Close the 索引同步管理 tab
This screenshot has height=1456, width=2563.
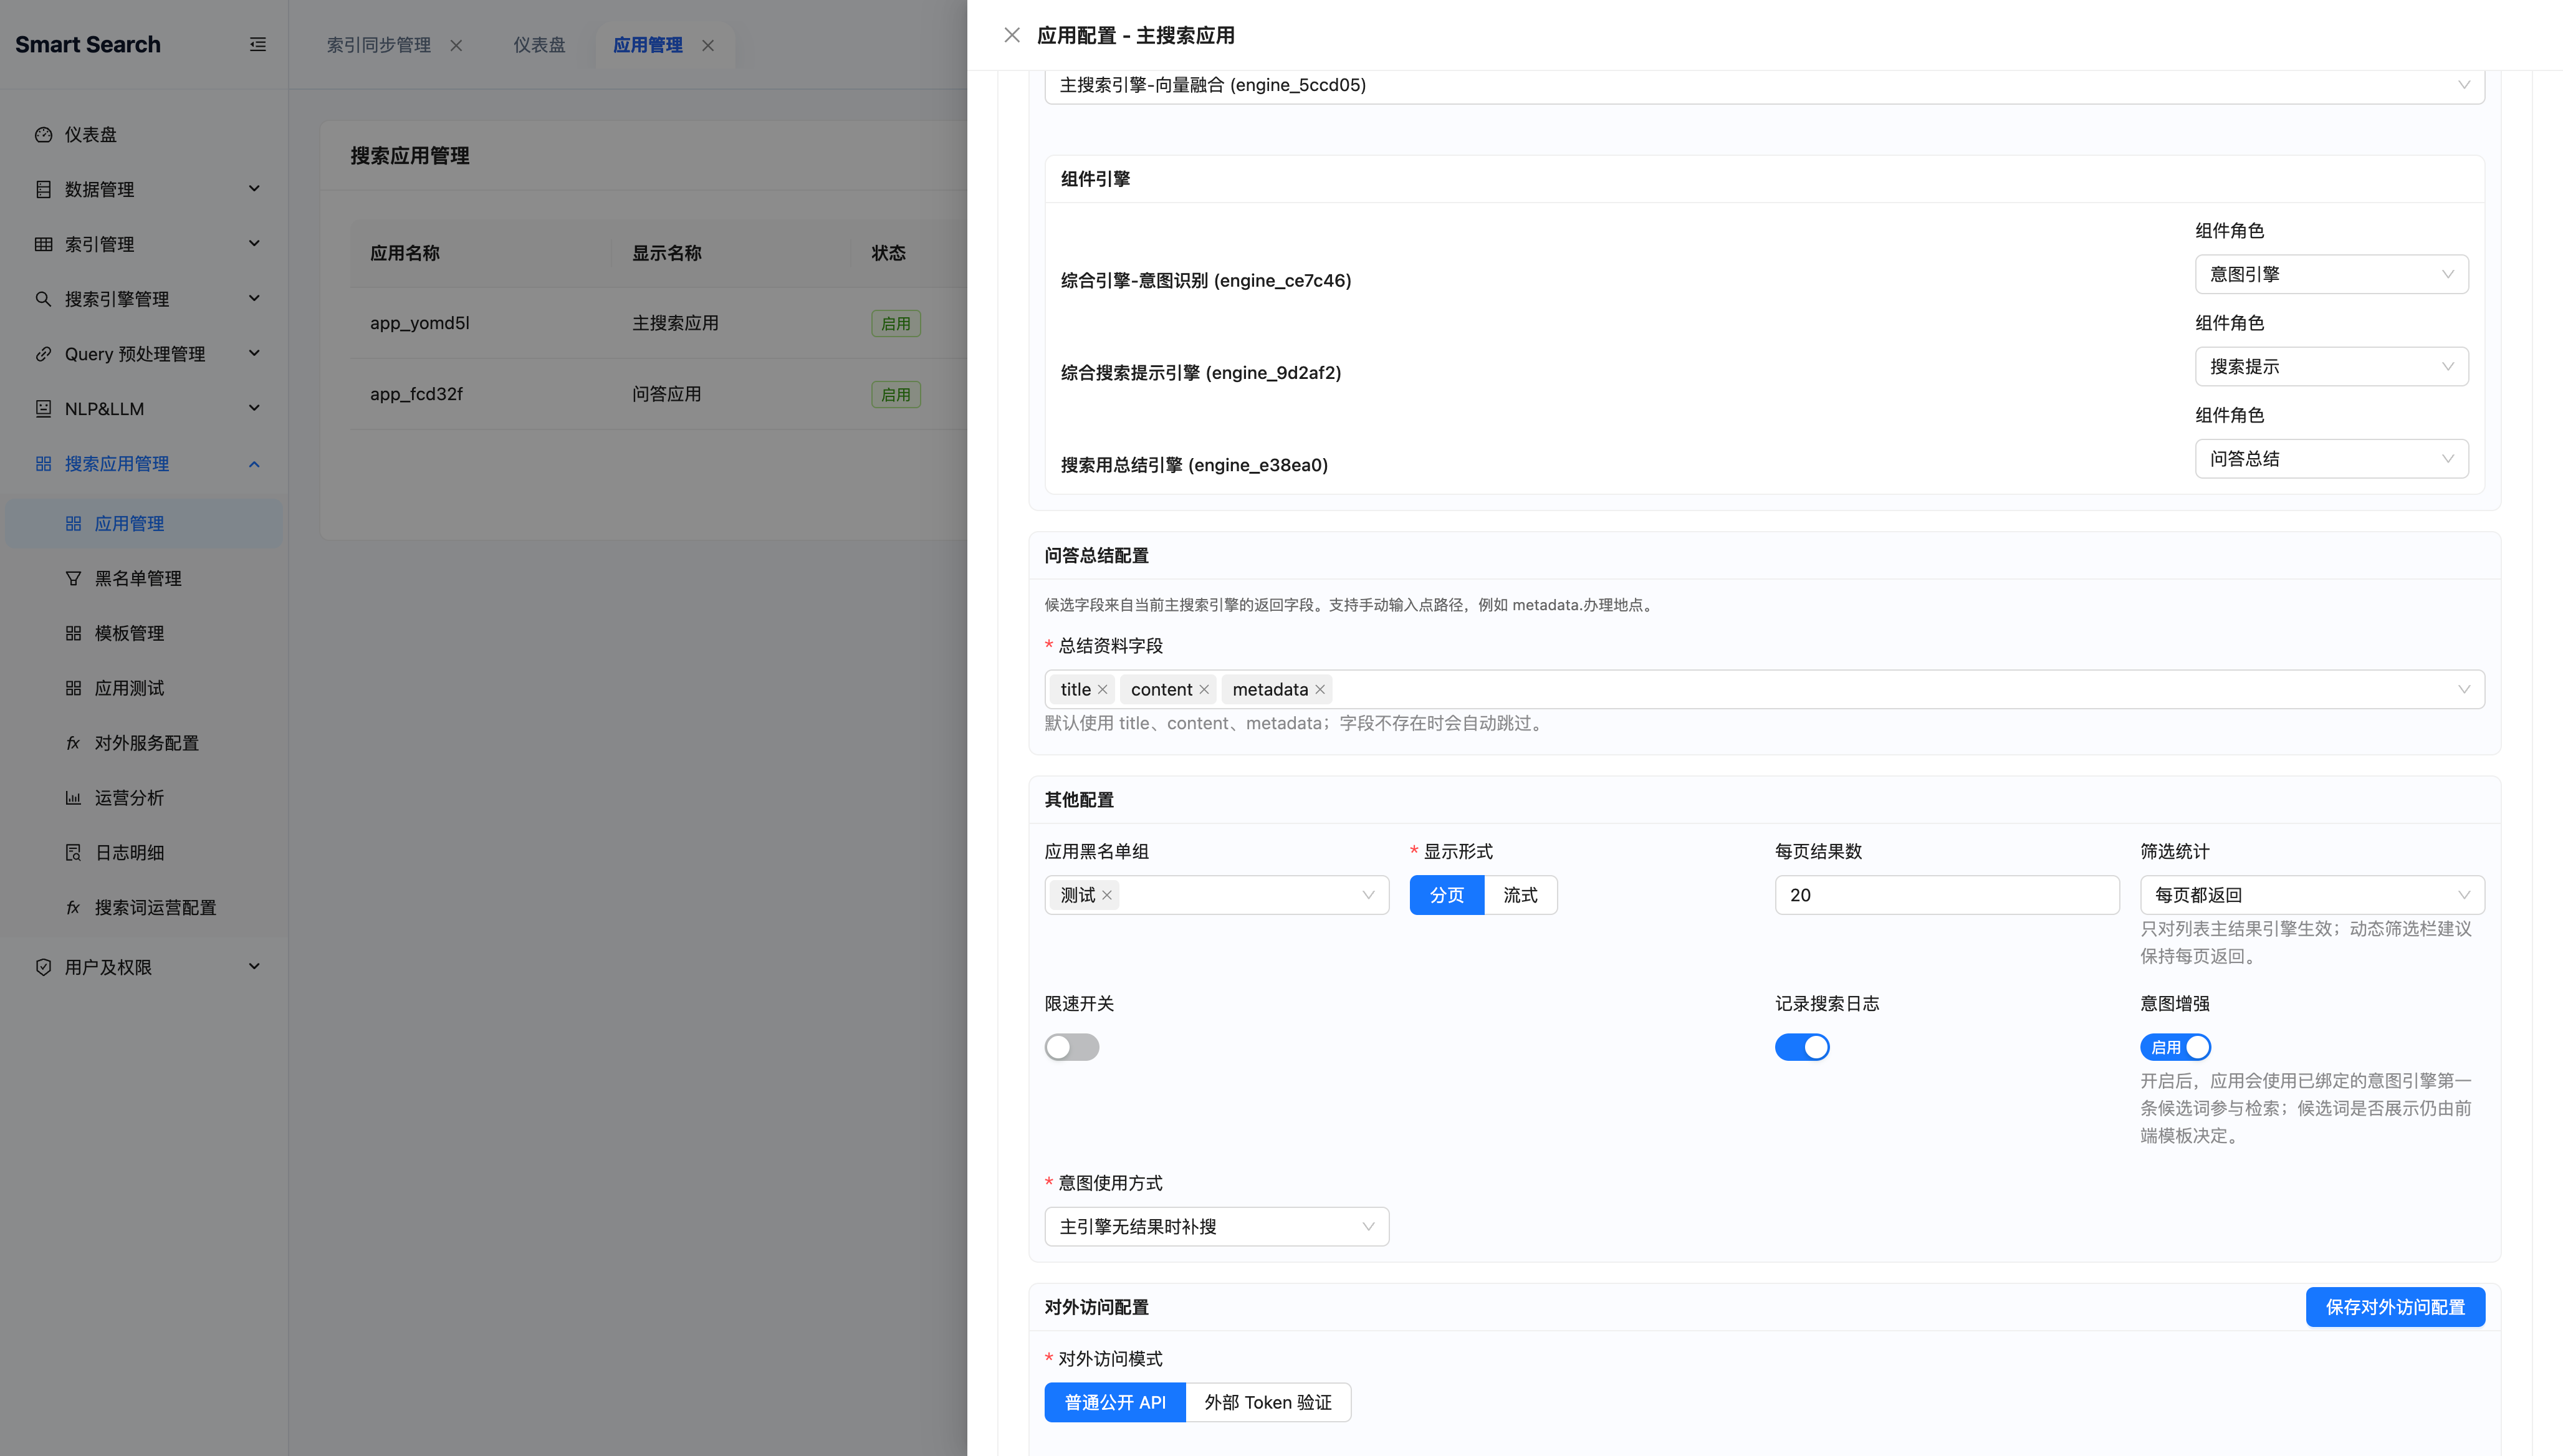(x=456, y=45)
